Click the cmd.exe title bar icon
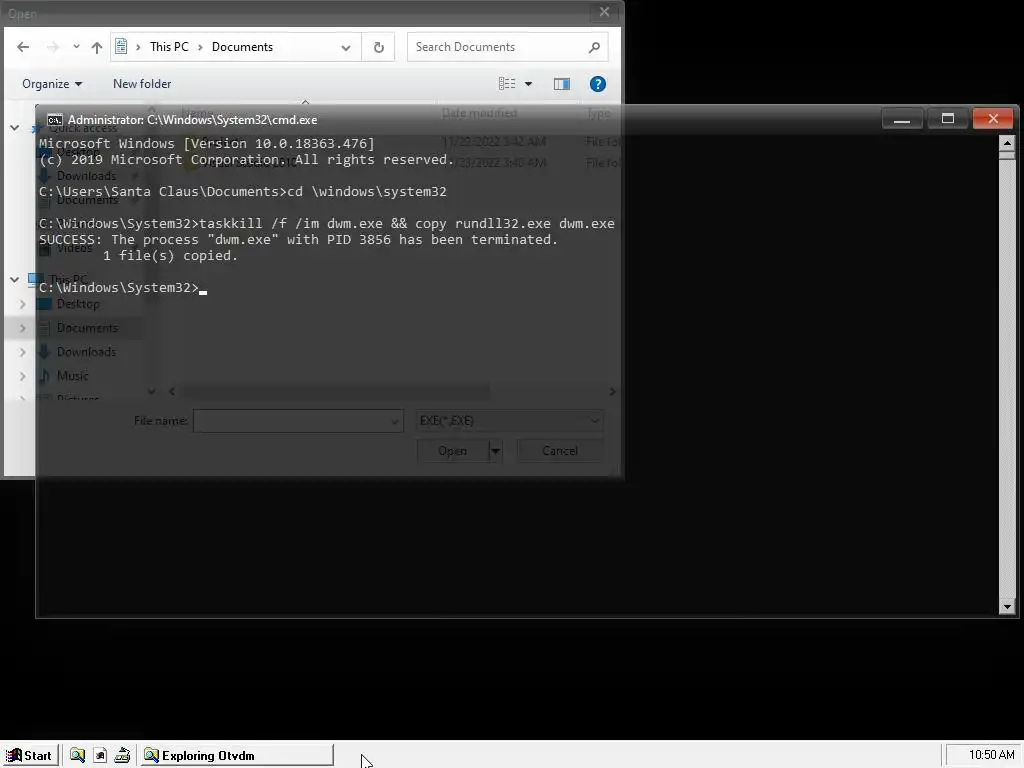 click(x=55, y=120)
